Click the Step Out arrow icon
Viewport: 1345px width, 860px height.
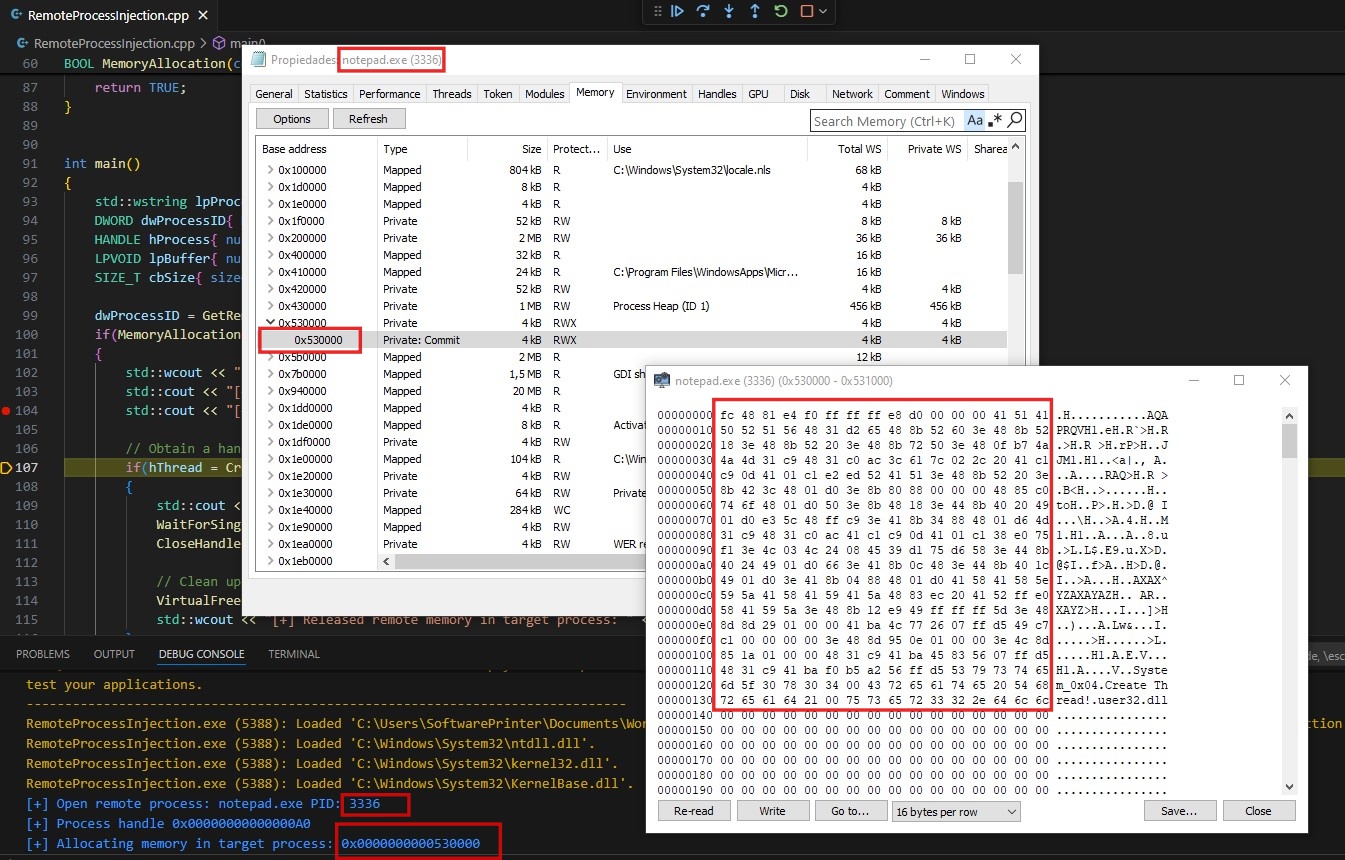click(754, 11)
